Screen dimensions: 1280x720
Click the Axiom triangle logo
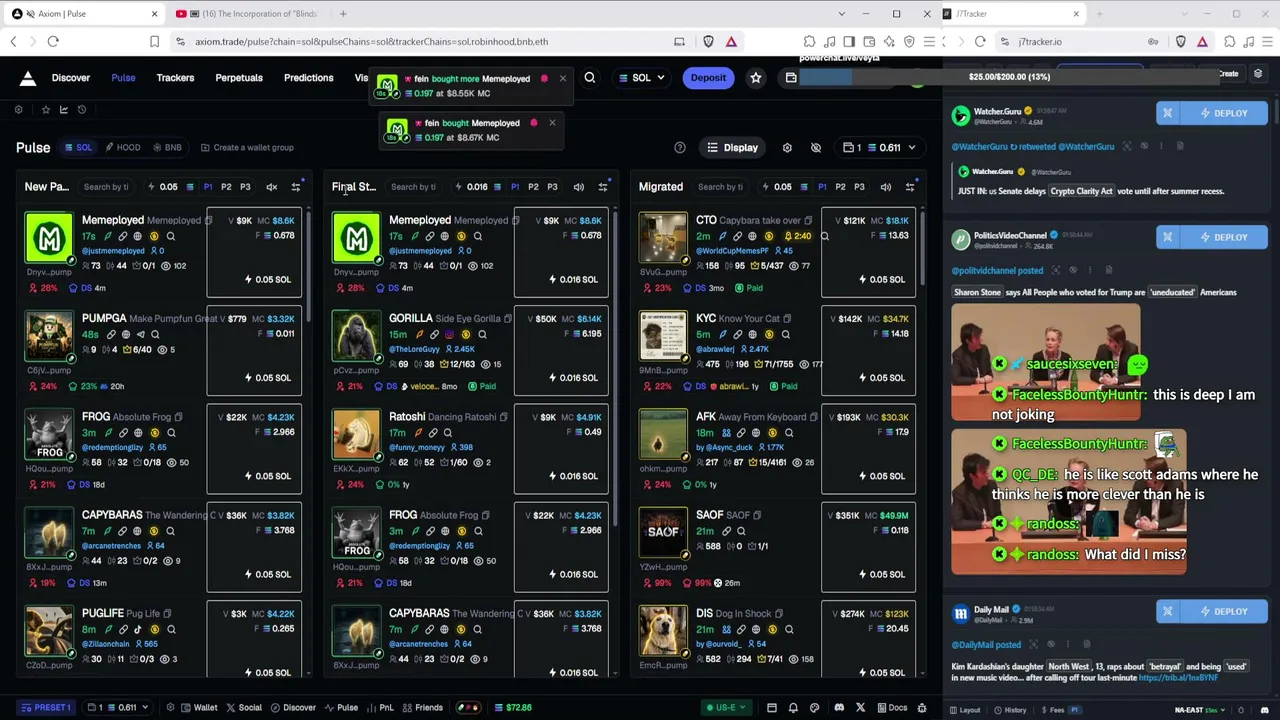coord(28,78)
